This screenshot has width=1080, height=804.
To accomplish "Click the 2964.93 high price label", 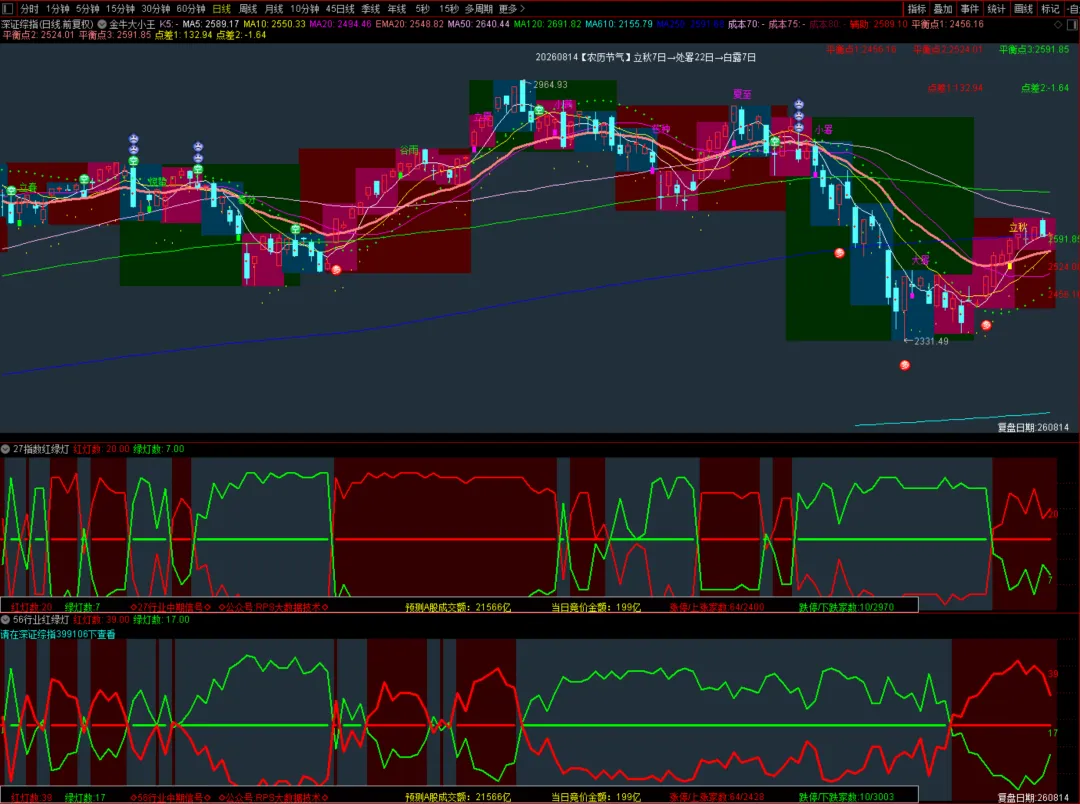I will pyautogui.click(x=550, y=85).
